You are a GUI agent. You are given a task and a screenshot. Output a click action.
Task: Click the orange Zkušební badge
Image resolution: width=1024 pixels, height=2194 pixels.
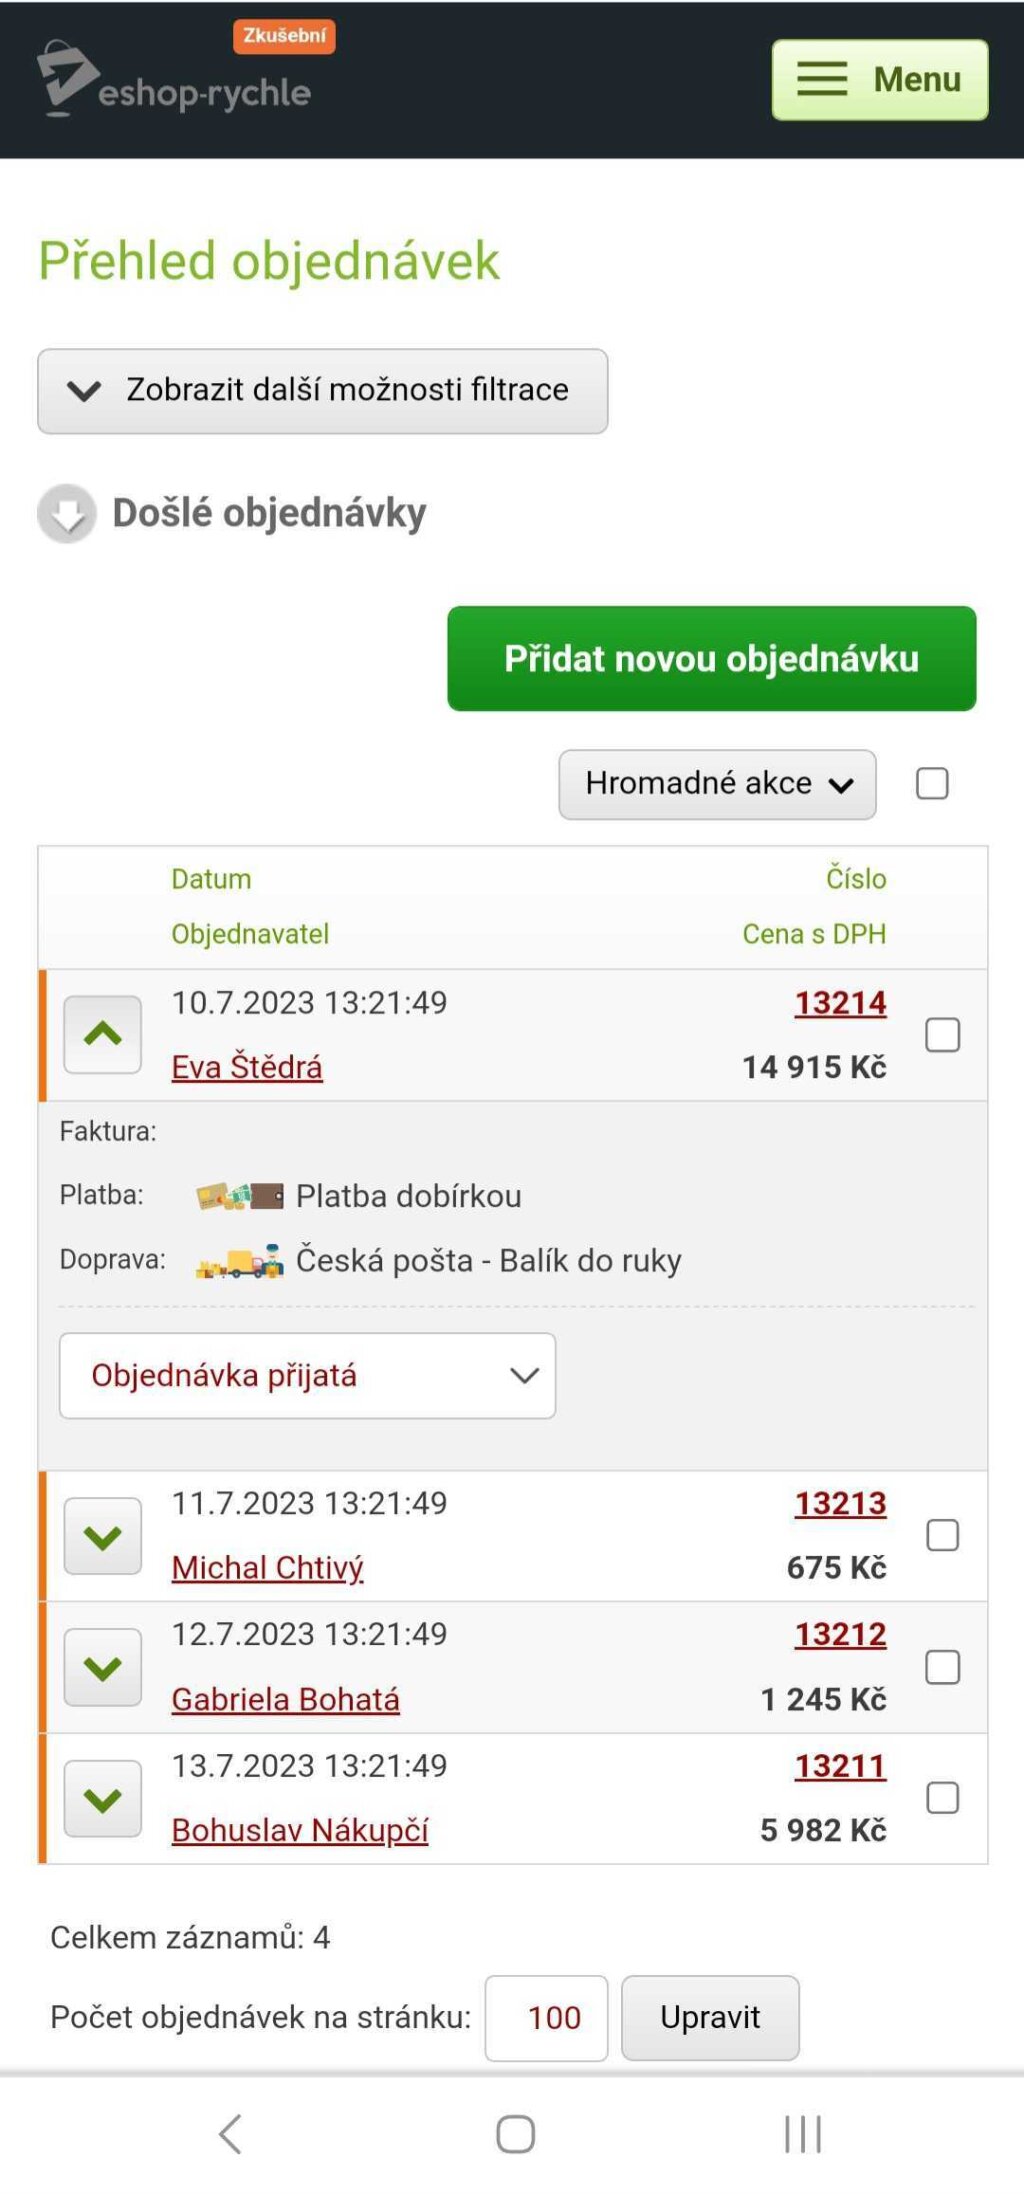pos(284,36)
